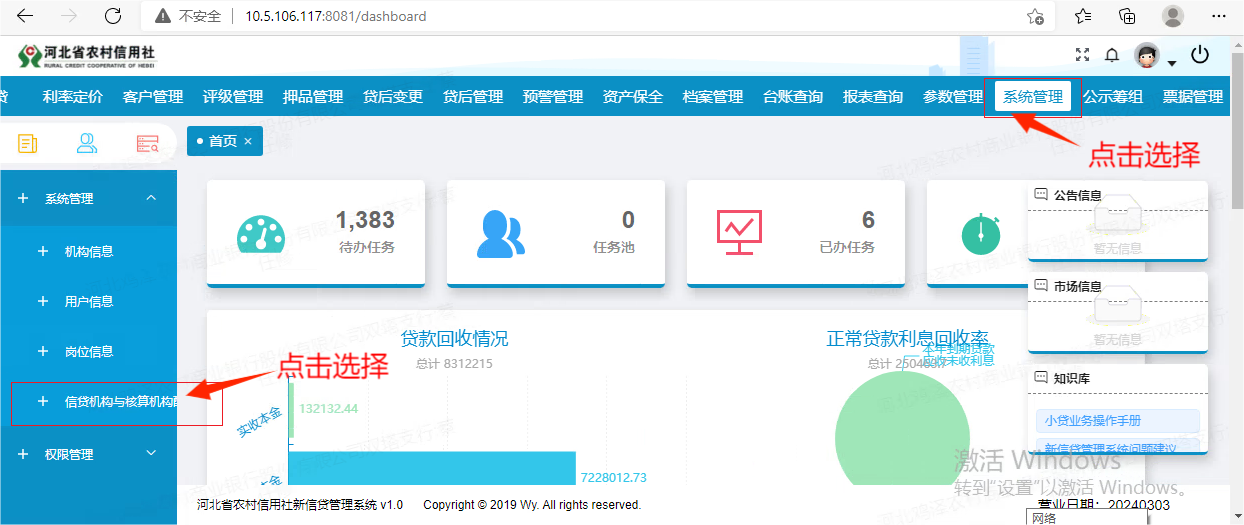Click the blue user sidebar icon

87,143
